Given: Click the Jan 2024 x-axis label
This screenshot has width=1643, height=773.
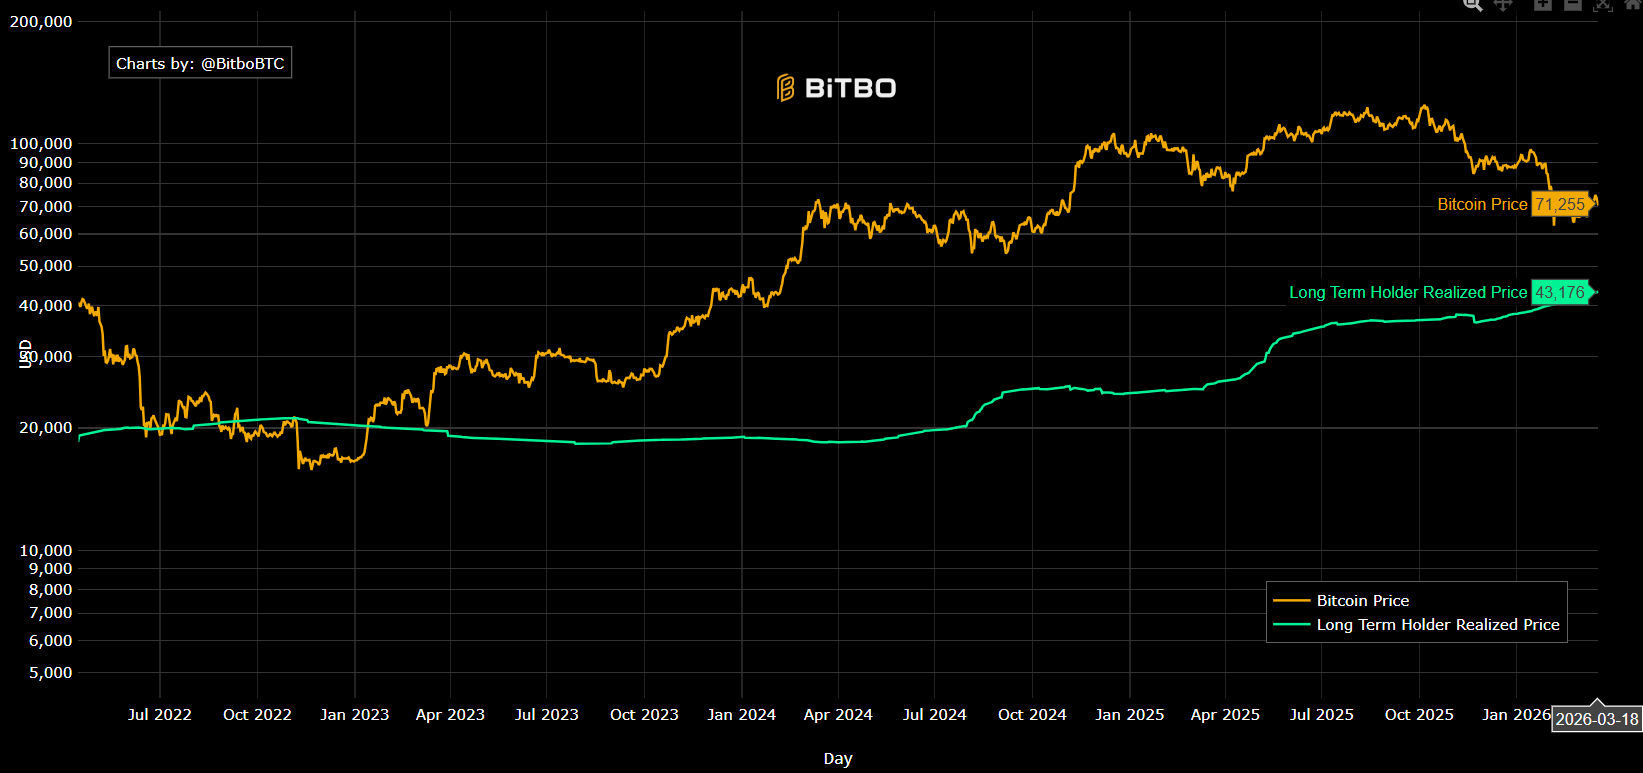Looking at the screenshot, I should [x=741, y=714].
